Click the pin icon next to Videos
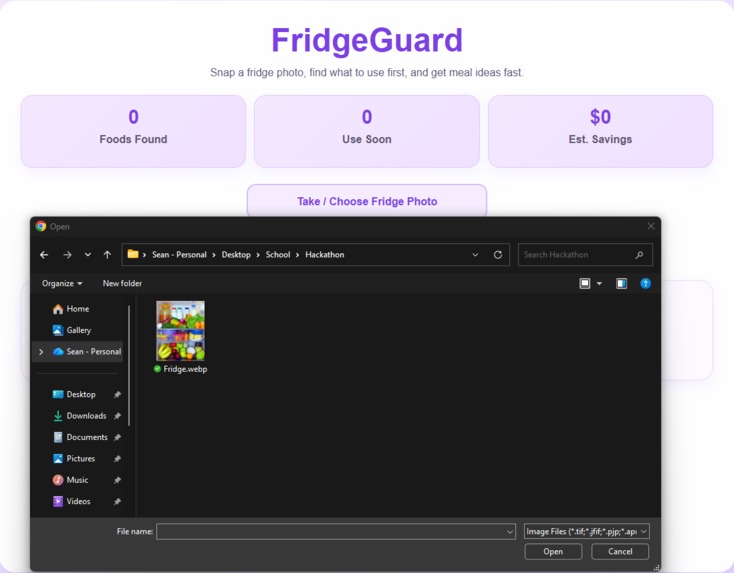This screenshot has width=734, height=573. click(117, 502)
